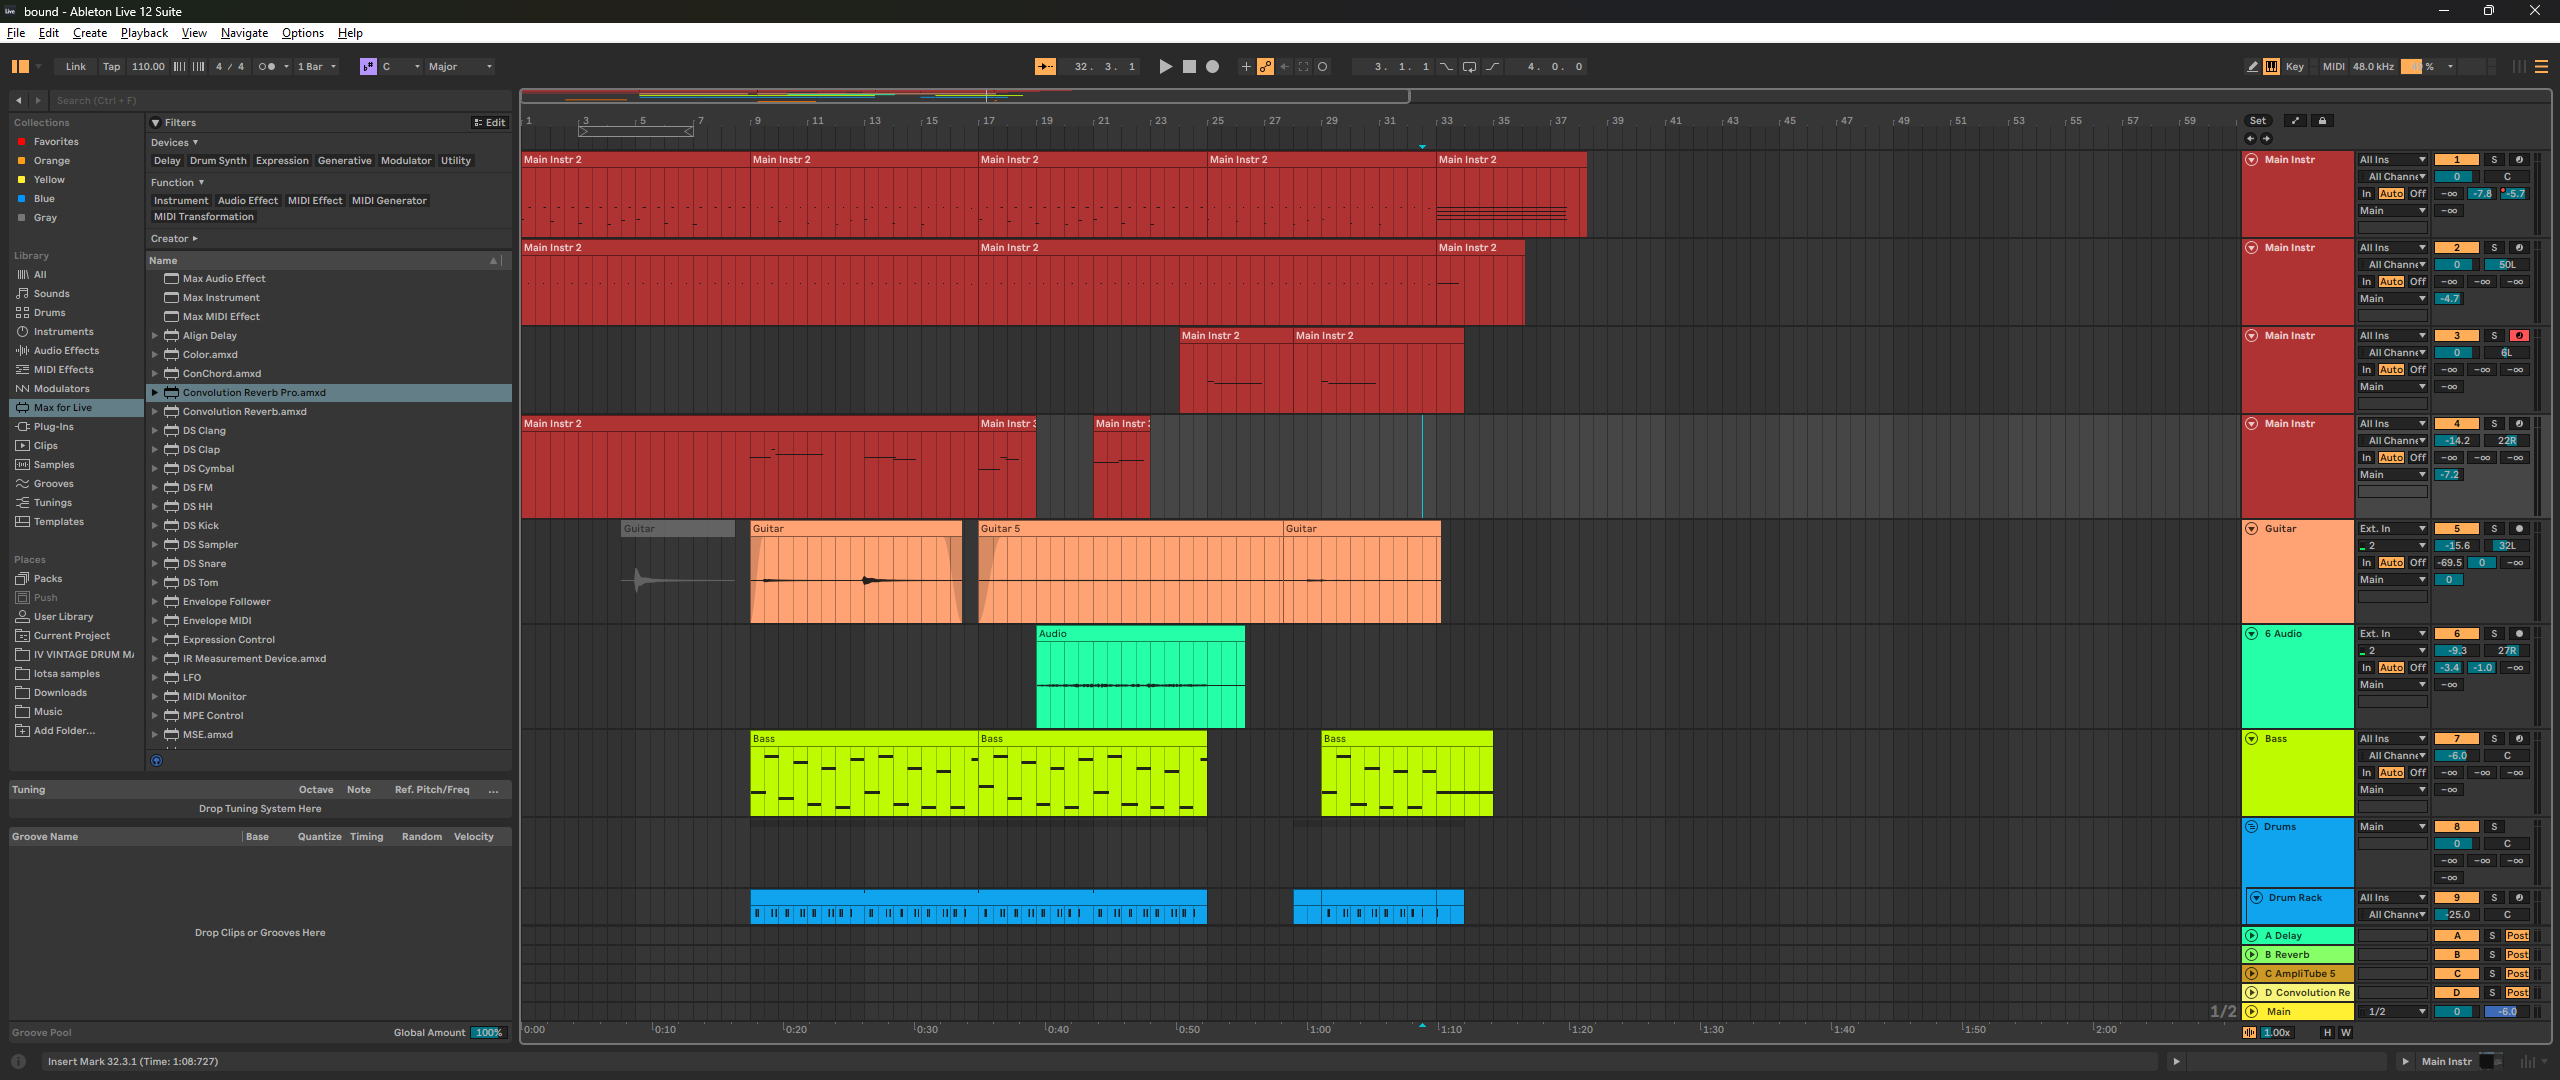
Task: Toggle the Follow playback button
Action: [x=1045, y=67]
